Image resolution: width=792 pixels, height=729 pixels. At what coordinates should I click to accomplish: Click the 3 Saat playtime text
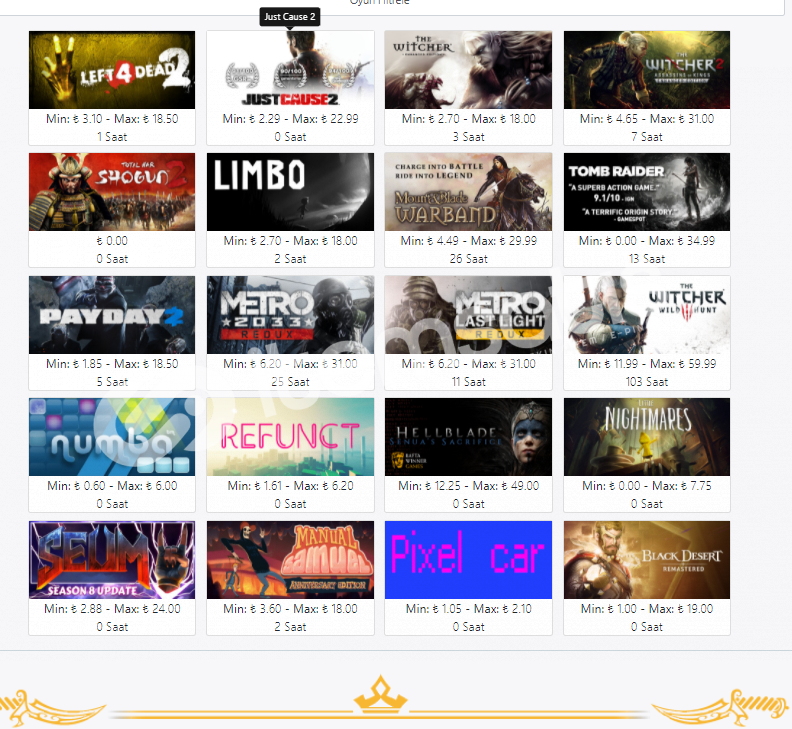click(x=469, y=137)
